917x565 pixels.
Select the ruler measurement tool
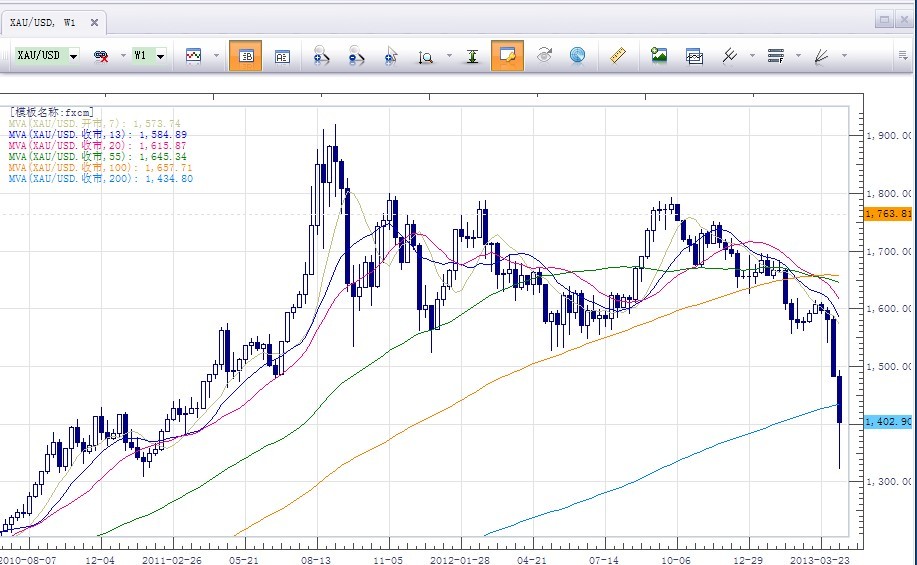[x=617, y=56]
